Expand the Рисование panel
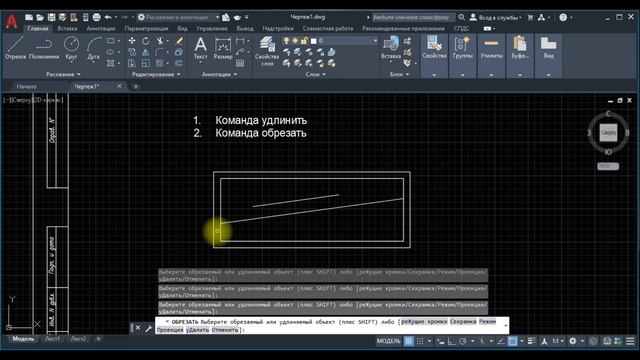The width and height of the screenshot is (640, 360). [63, 74]
